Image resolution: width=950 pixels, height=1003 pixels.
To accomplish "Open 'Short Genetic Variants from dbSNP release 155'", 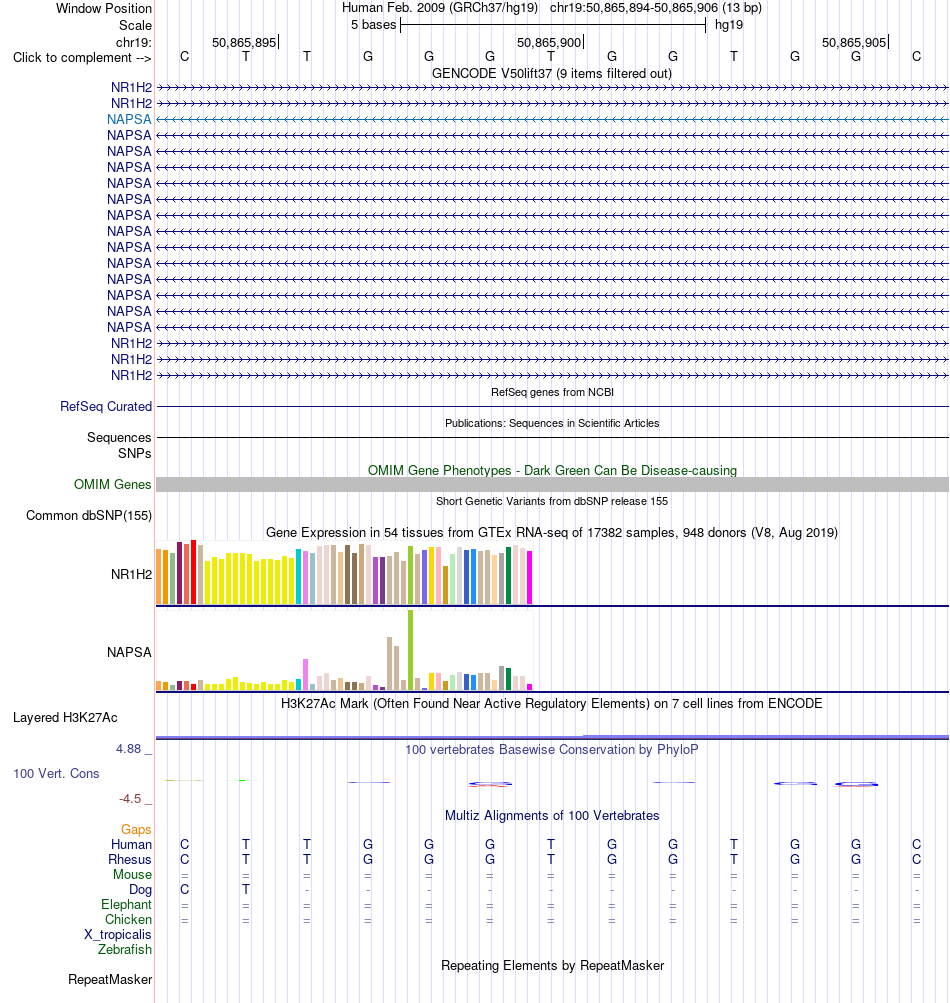I will pyautogui.click(x=551, y=502).
